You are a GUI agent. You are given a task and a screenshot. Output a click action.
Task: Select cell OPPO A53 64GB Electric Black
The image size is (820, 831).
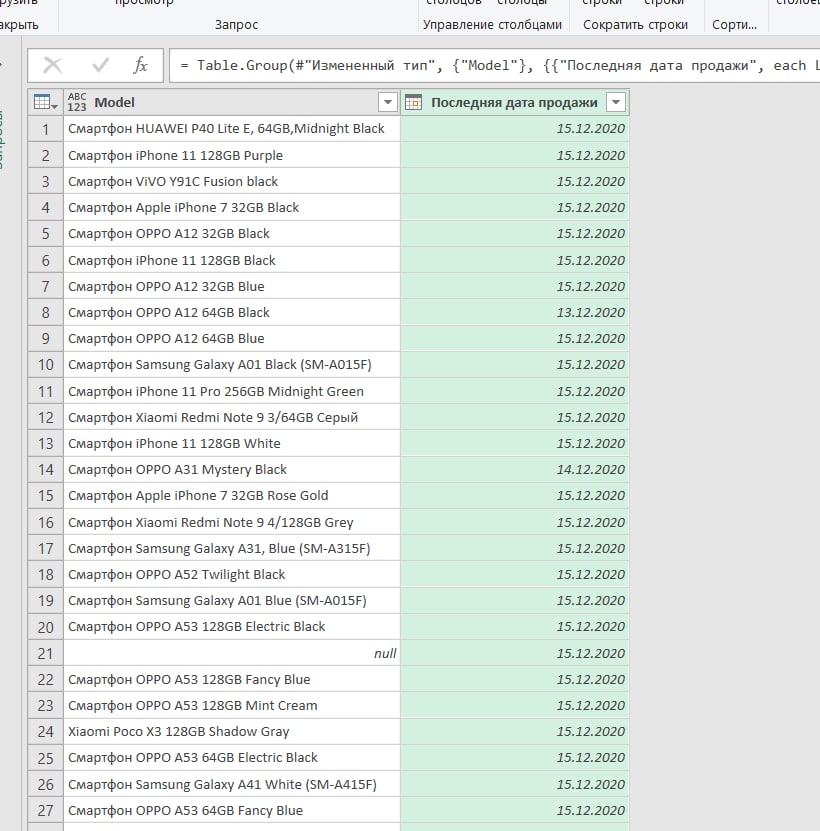232,758
